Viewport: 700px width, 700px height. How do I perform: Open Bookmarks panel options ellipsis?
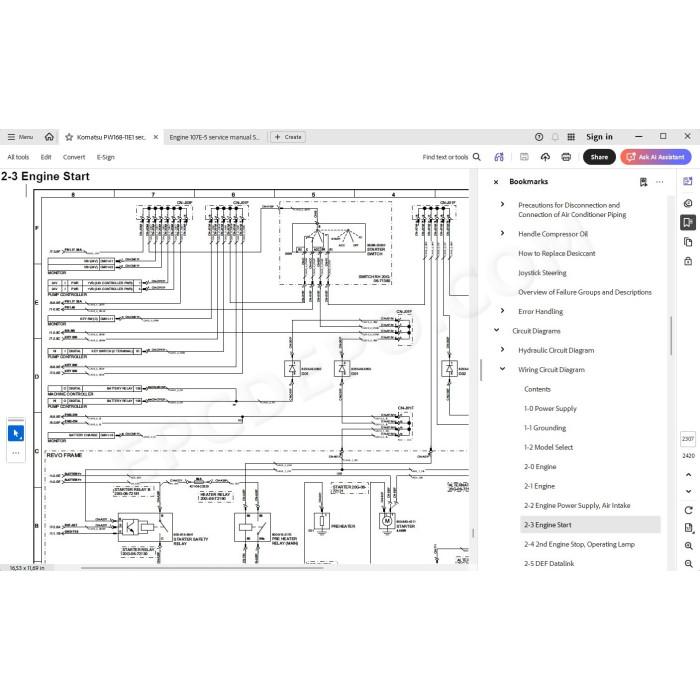pyautogui.click(x=659, y=182)
